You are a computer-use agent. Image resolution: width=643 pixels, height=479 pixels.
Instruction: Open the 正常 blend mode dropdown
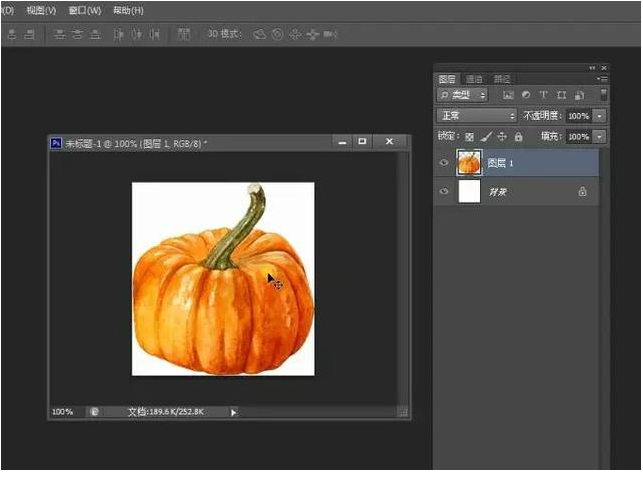pos(477,116)
